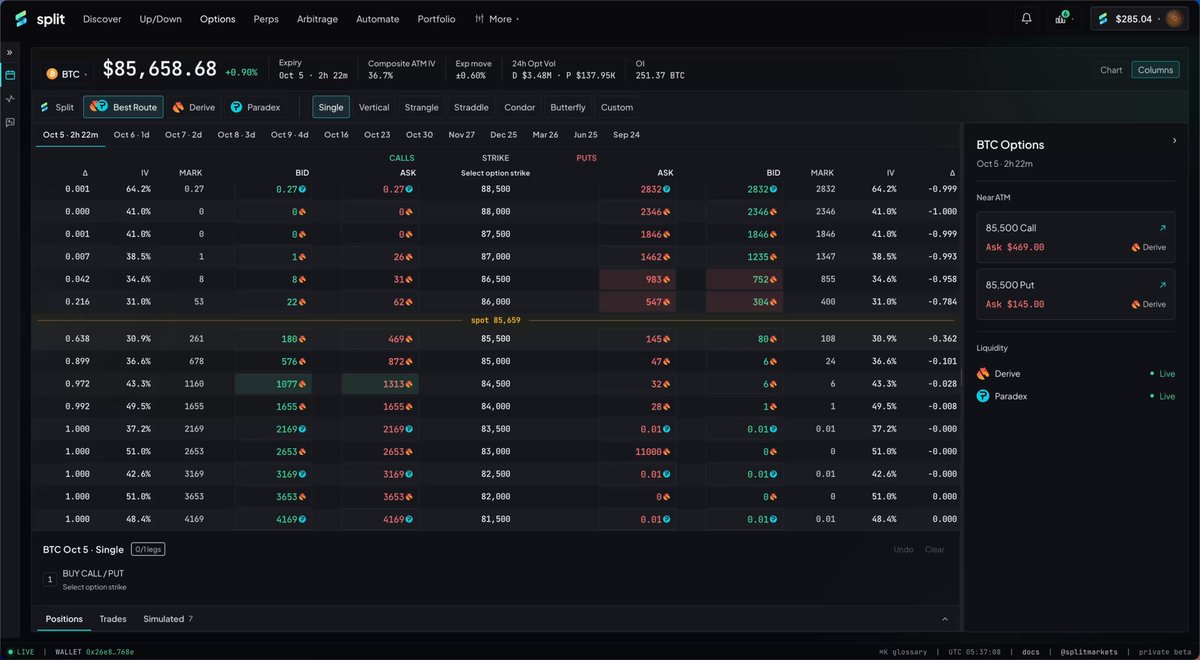This screenshot has height=660, width=1200.
Task: Open the More menu dropdown
Action: tap(496, 19)
